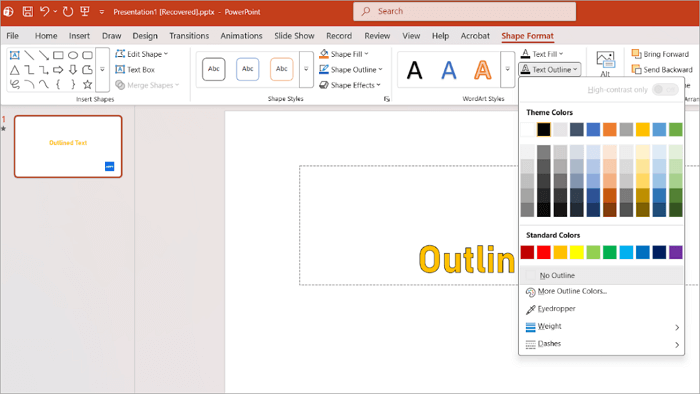The height and width of the screenshot is (394, 700).
Task: Choose the blue outlined Abc shape style
Action: [248, 69]
